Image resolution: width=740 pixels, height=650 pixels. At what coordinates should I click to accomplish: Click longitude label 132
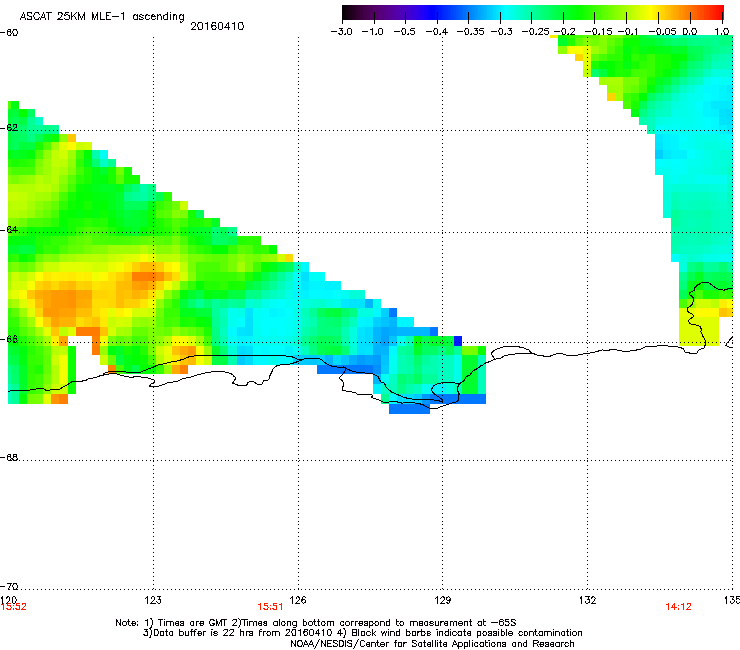588,600
